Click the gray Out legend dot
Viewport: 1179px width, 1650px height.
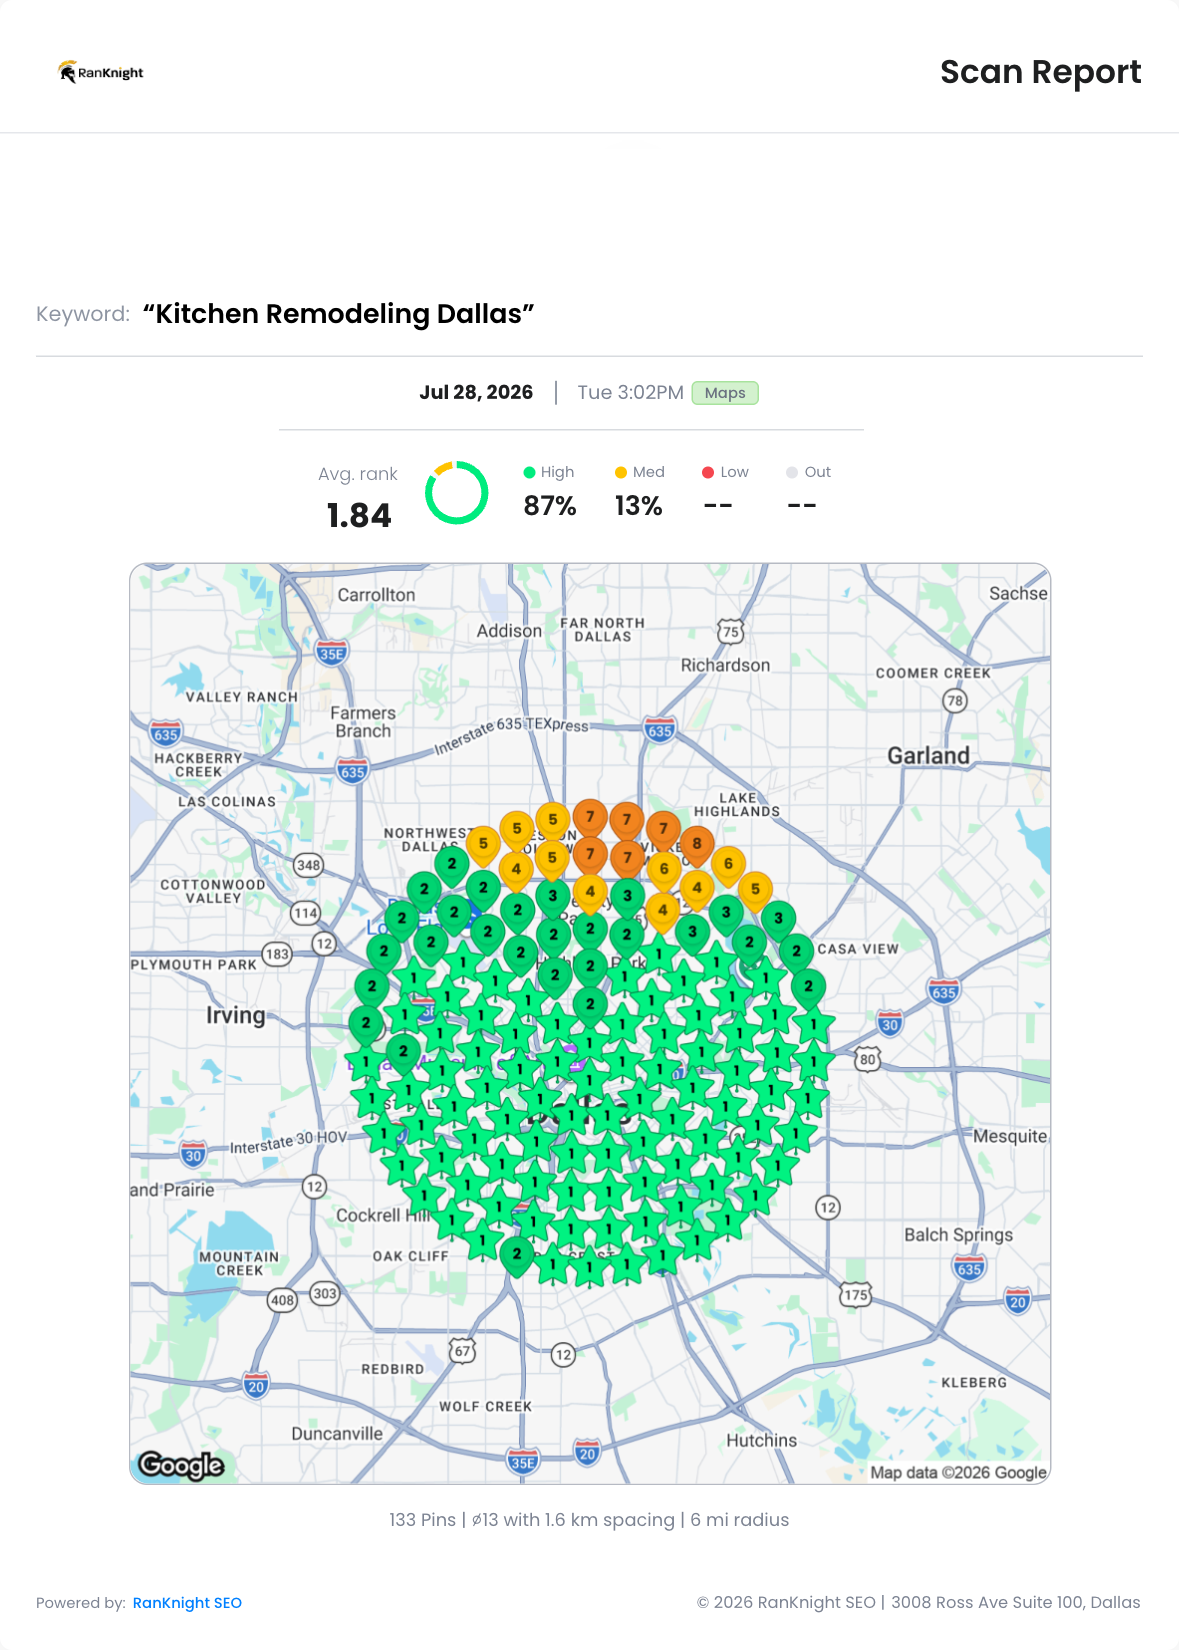point(792,473)
